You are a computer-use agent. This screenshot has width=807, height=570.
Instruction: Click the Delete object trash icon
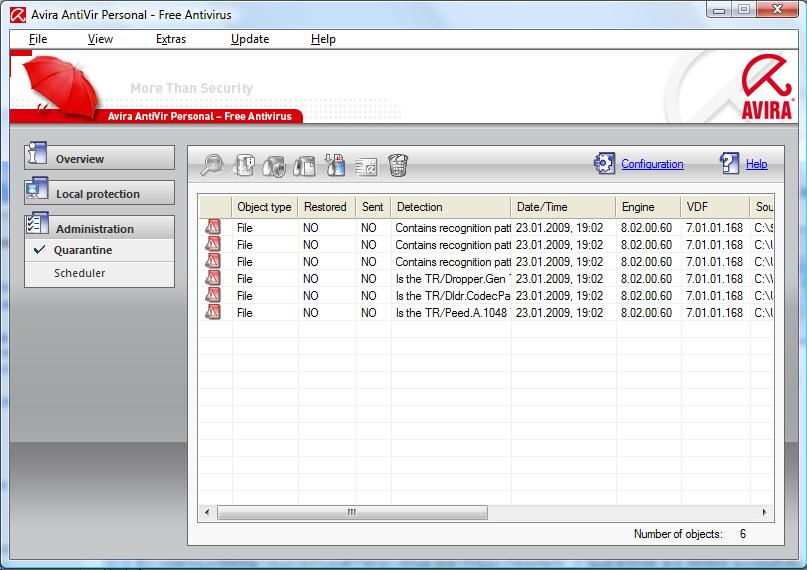pos(398,165)
